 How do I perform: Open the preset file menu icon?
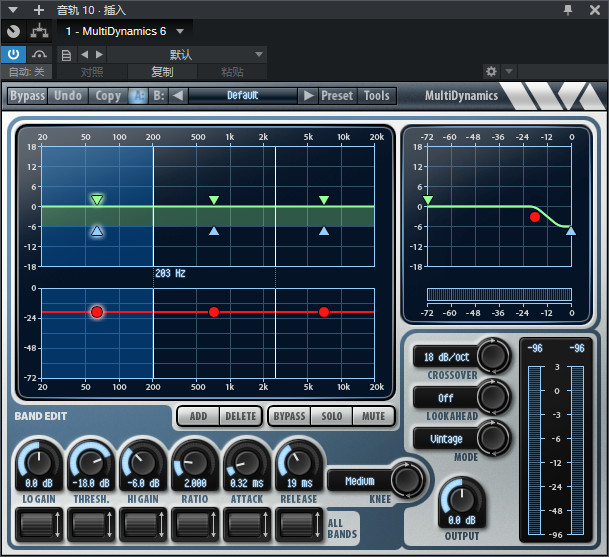(x=66, y=55)
